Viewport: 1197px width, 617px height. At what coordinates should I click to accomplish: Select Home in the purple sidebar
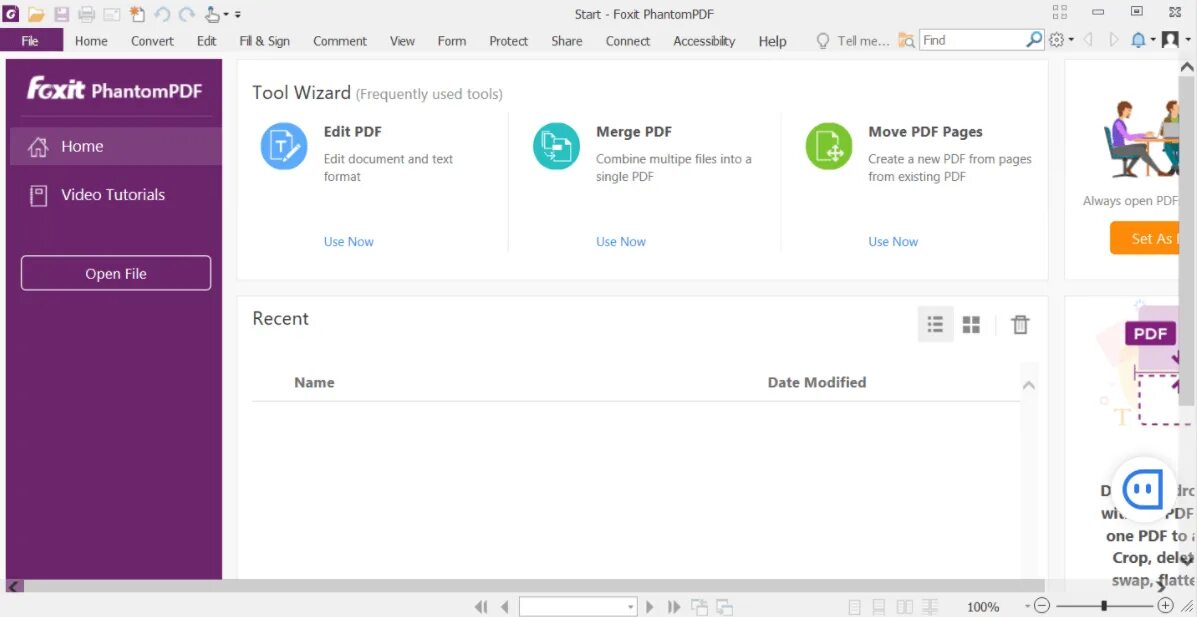(115, 146)
